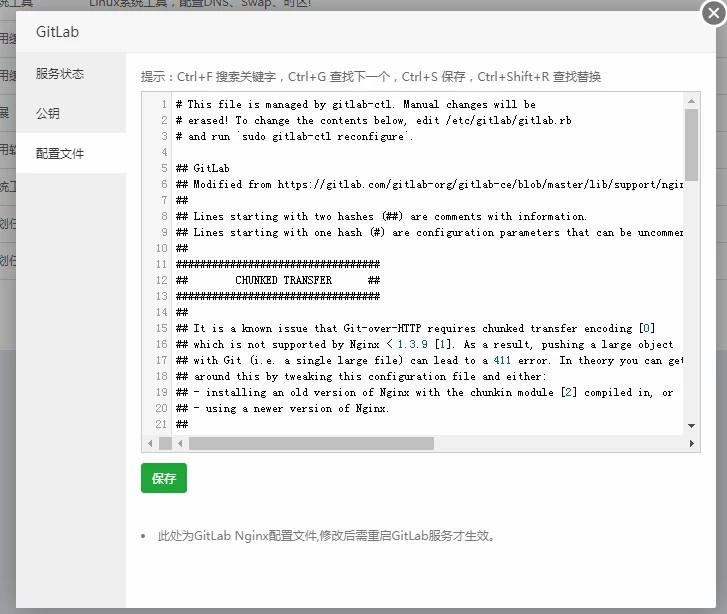Click the GitLab dialog title
This screenshot has width=727, height=614.
pos(57,32)
